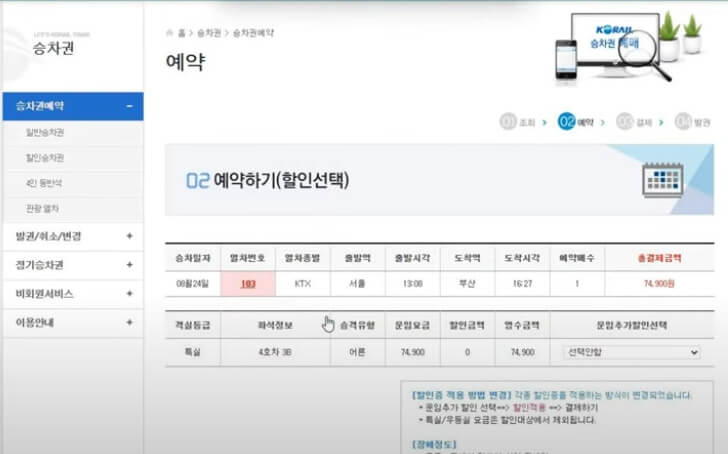Click the 서울 departure station cell

[357, 284]
